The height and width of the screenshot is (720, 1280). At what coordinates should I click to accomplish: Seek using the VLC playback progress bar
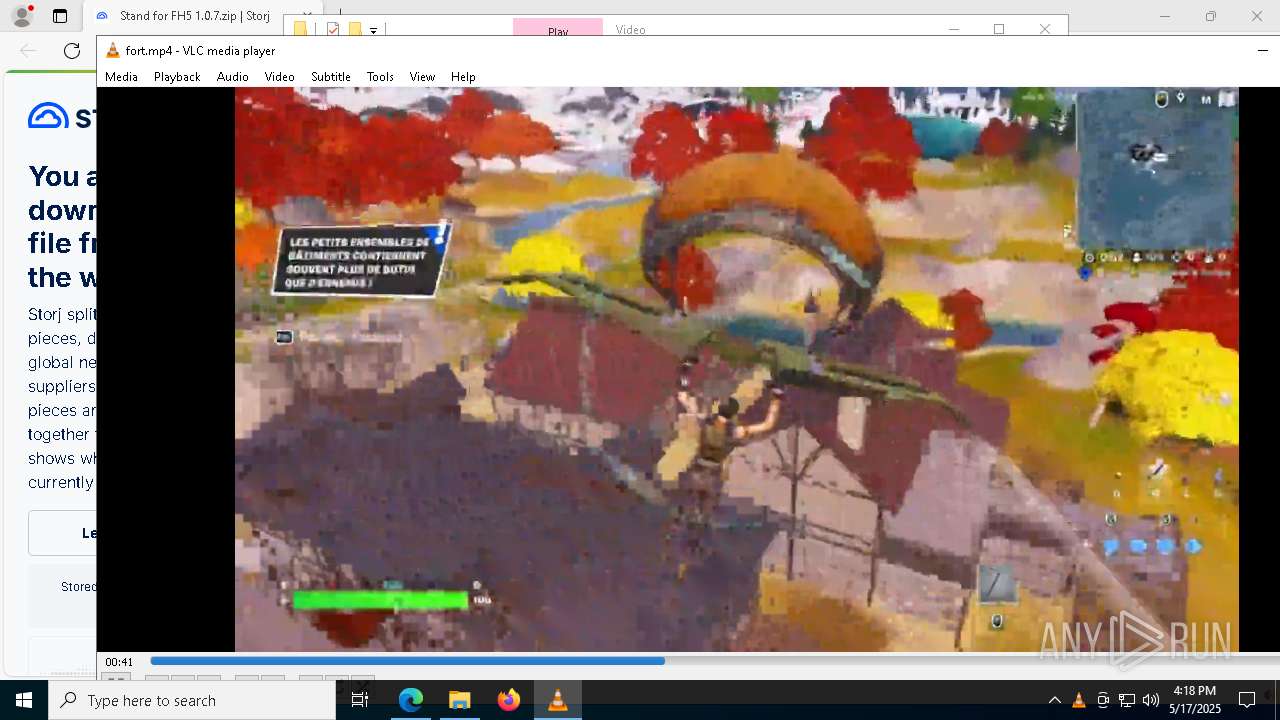coord(715,661)
